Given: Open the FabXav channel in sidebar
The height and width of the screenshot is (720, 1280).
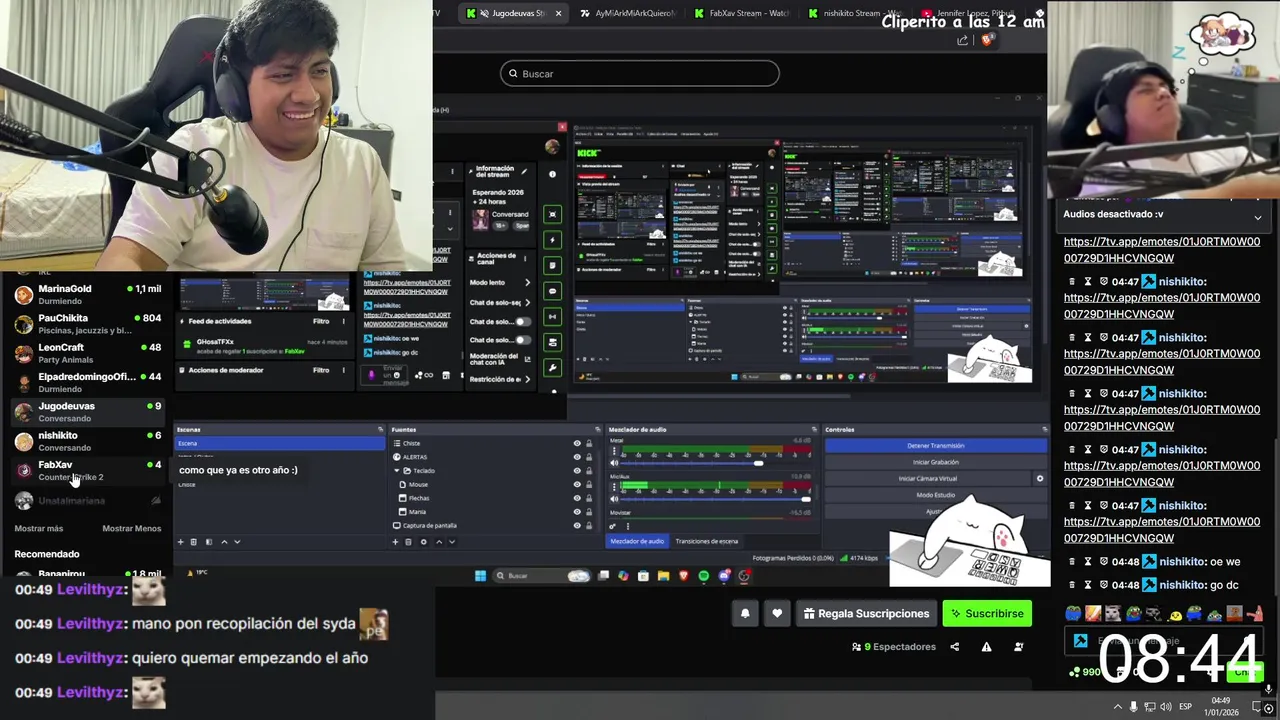Looking at the screenshot, I should pos(87,470).
